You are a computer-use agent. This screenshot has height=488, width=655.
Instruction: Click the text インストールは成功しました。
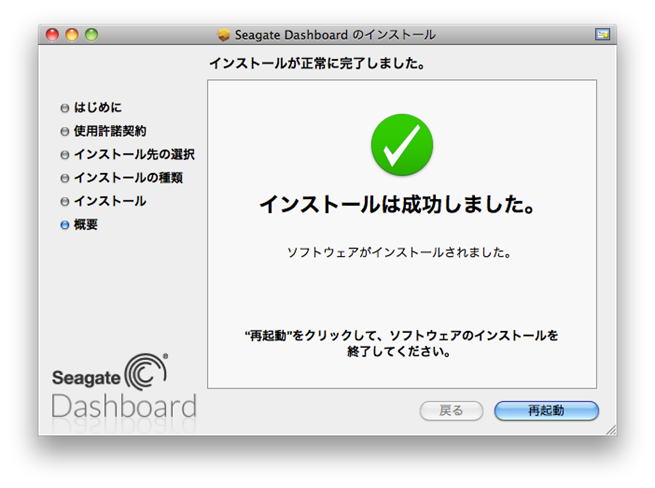(397, 204)
